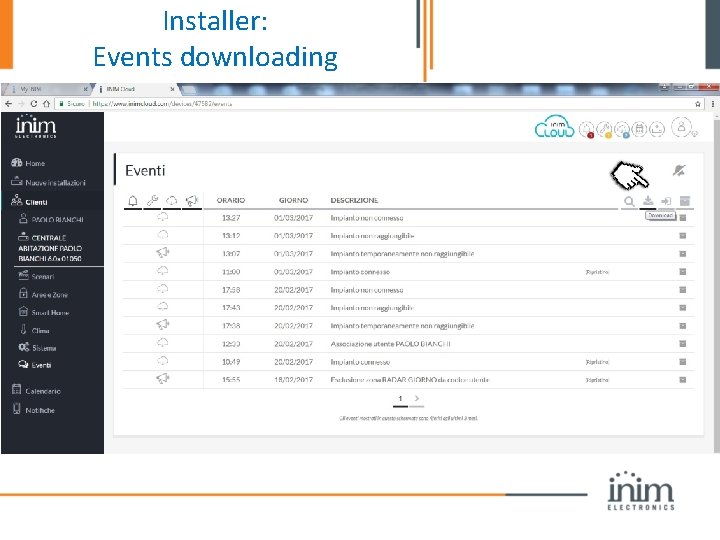Open Eventi in the sidebar
720x540 pixels.
tap(35, 365)
